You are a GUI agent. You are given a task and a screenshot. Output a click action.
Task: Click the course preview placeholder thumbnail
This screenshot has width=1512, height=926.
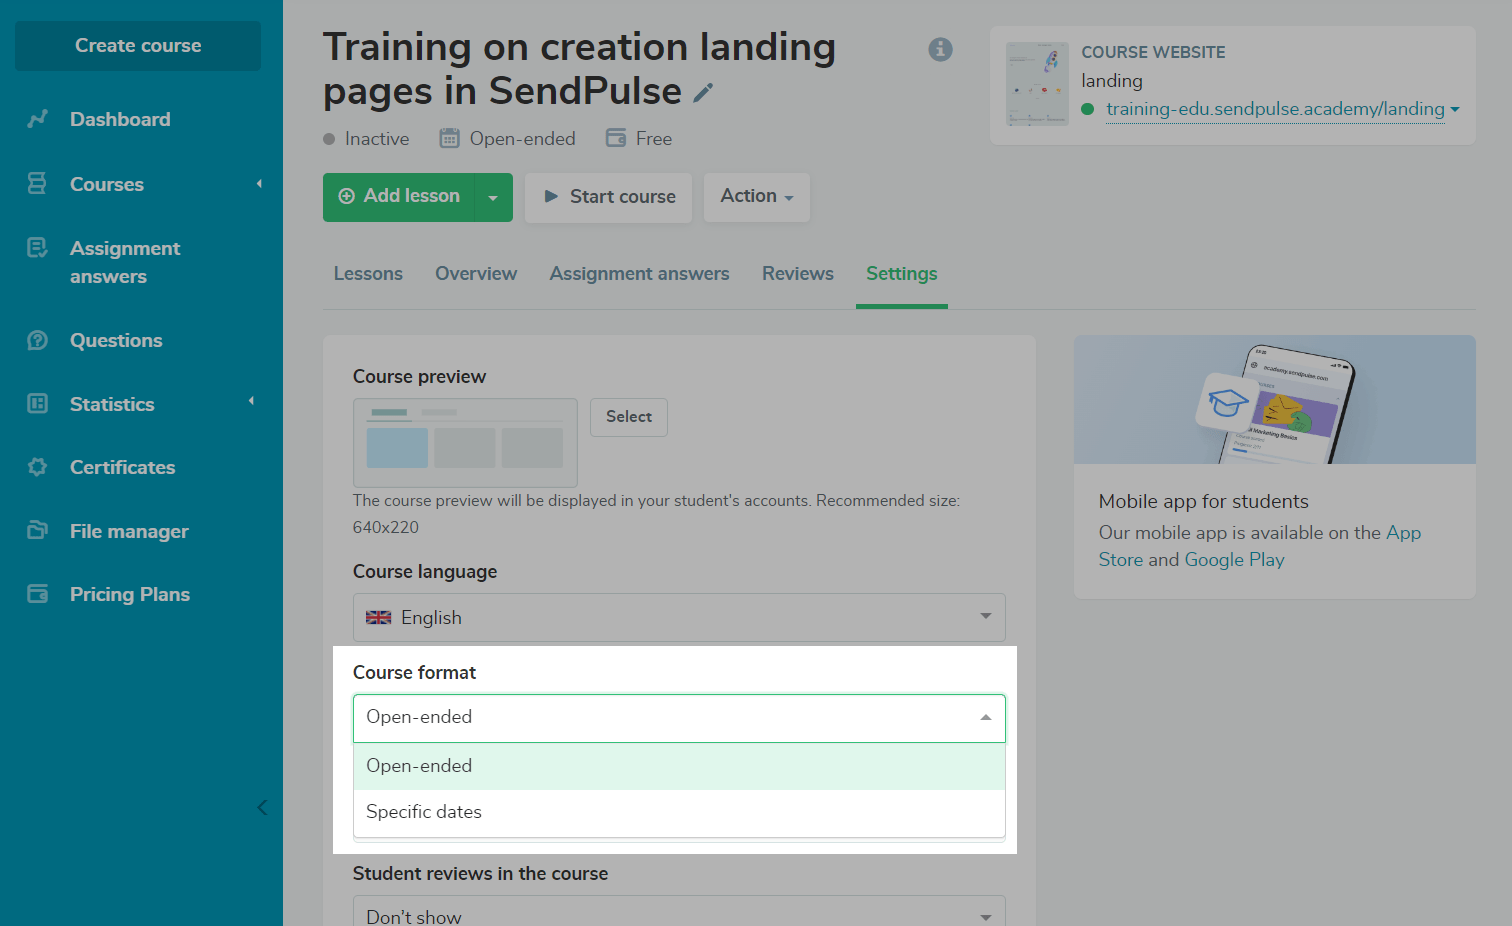tap(465, 442)
